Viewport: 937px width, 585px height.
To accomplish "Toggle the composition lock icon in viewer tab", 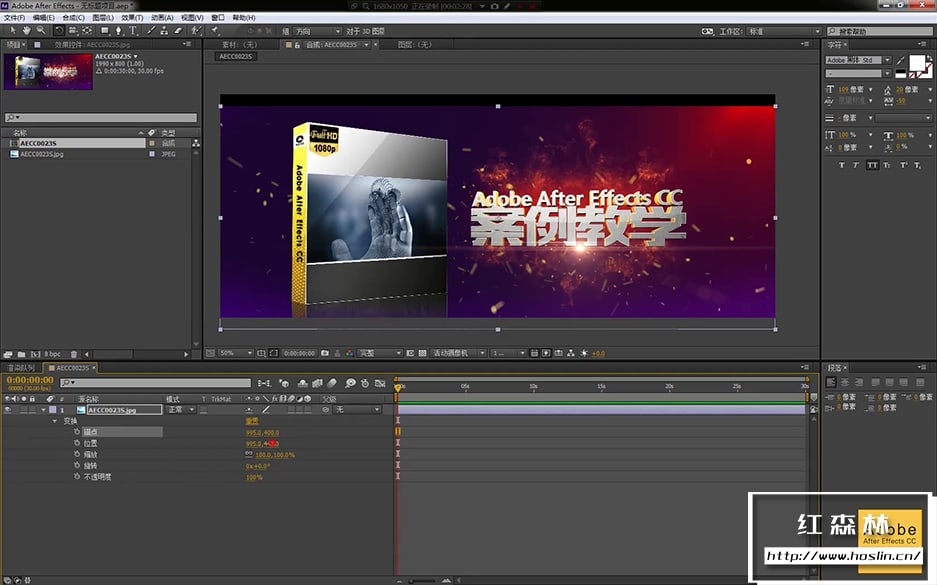I will click(x=297, y=45).
